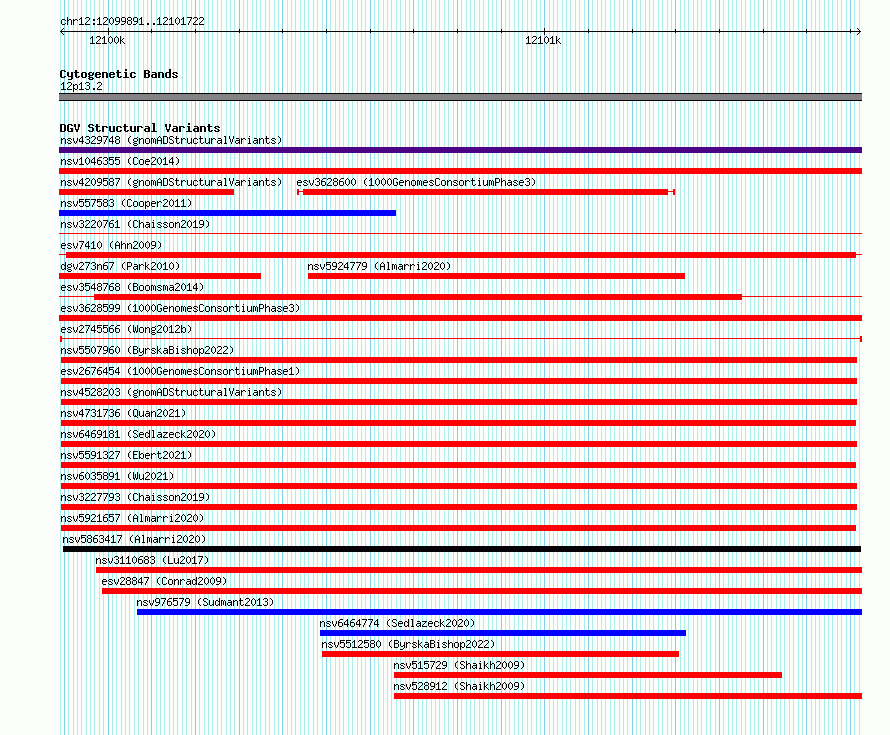Click the black nsv5863417 Almarri2020 bar

[x=462, y=549]
